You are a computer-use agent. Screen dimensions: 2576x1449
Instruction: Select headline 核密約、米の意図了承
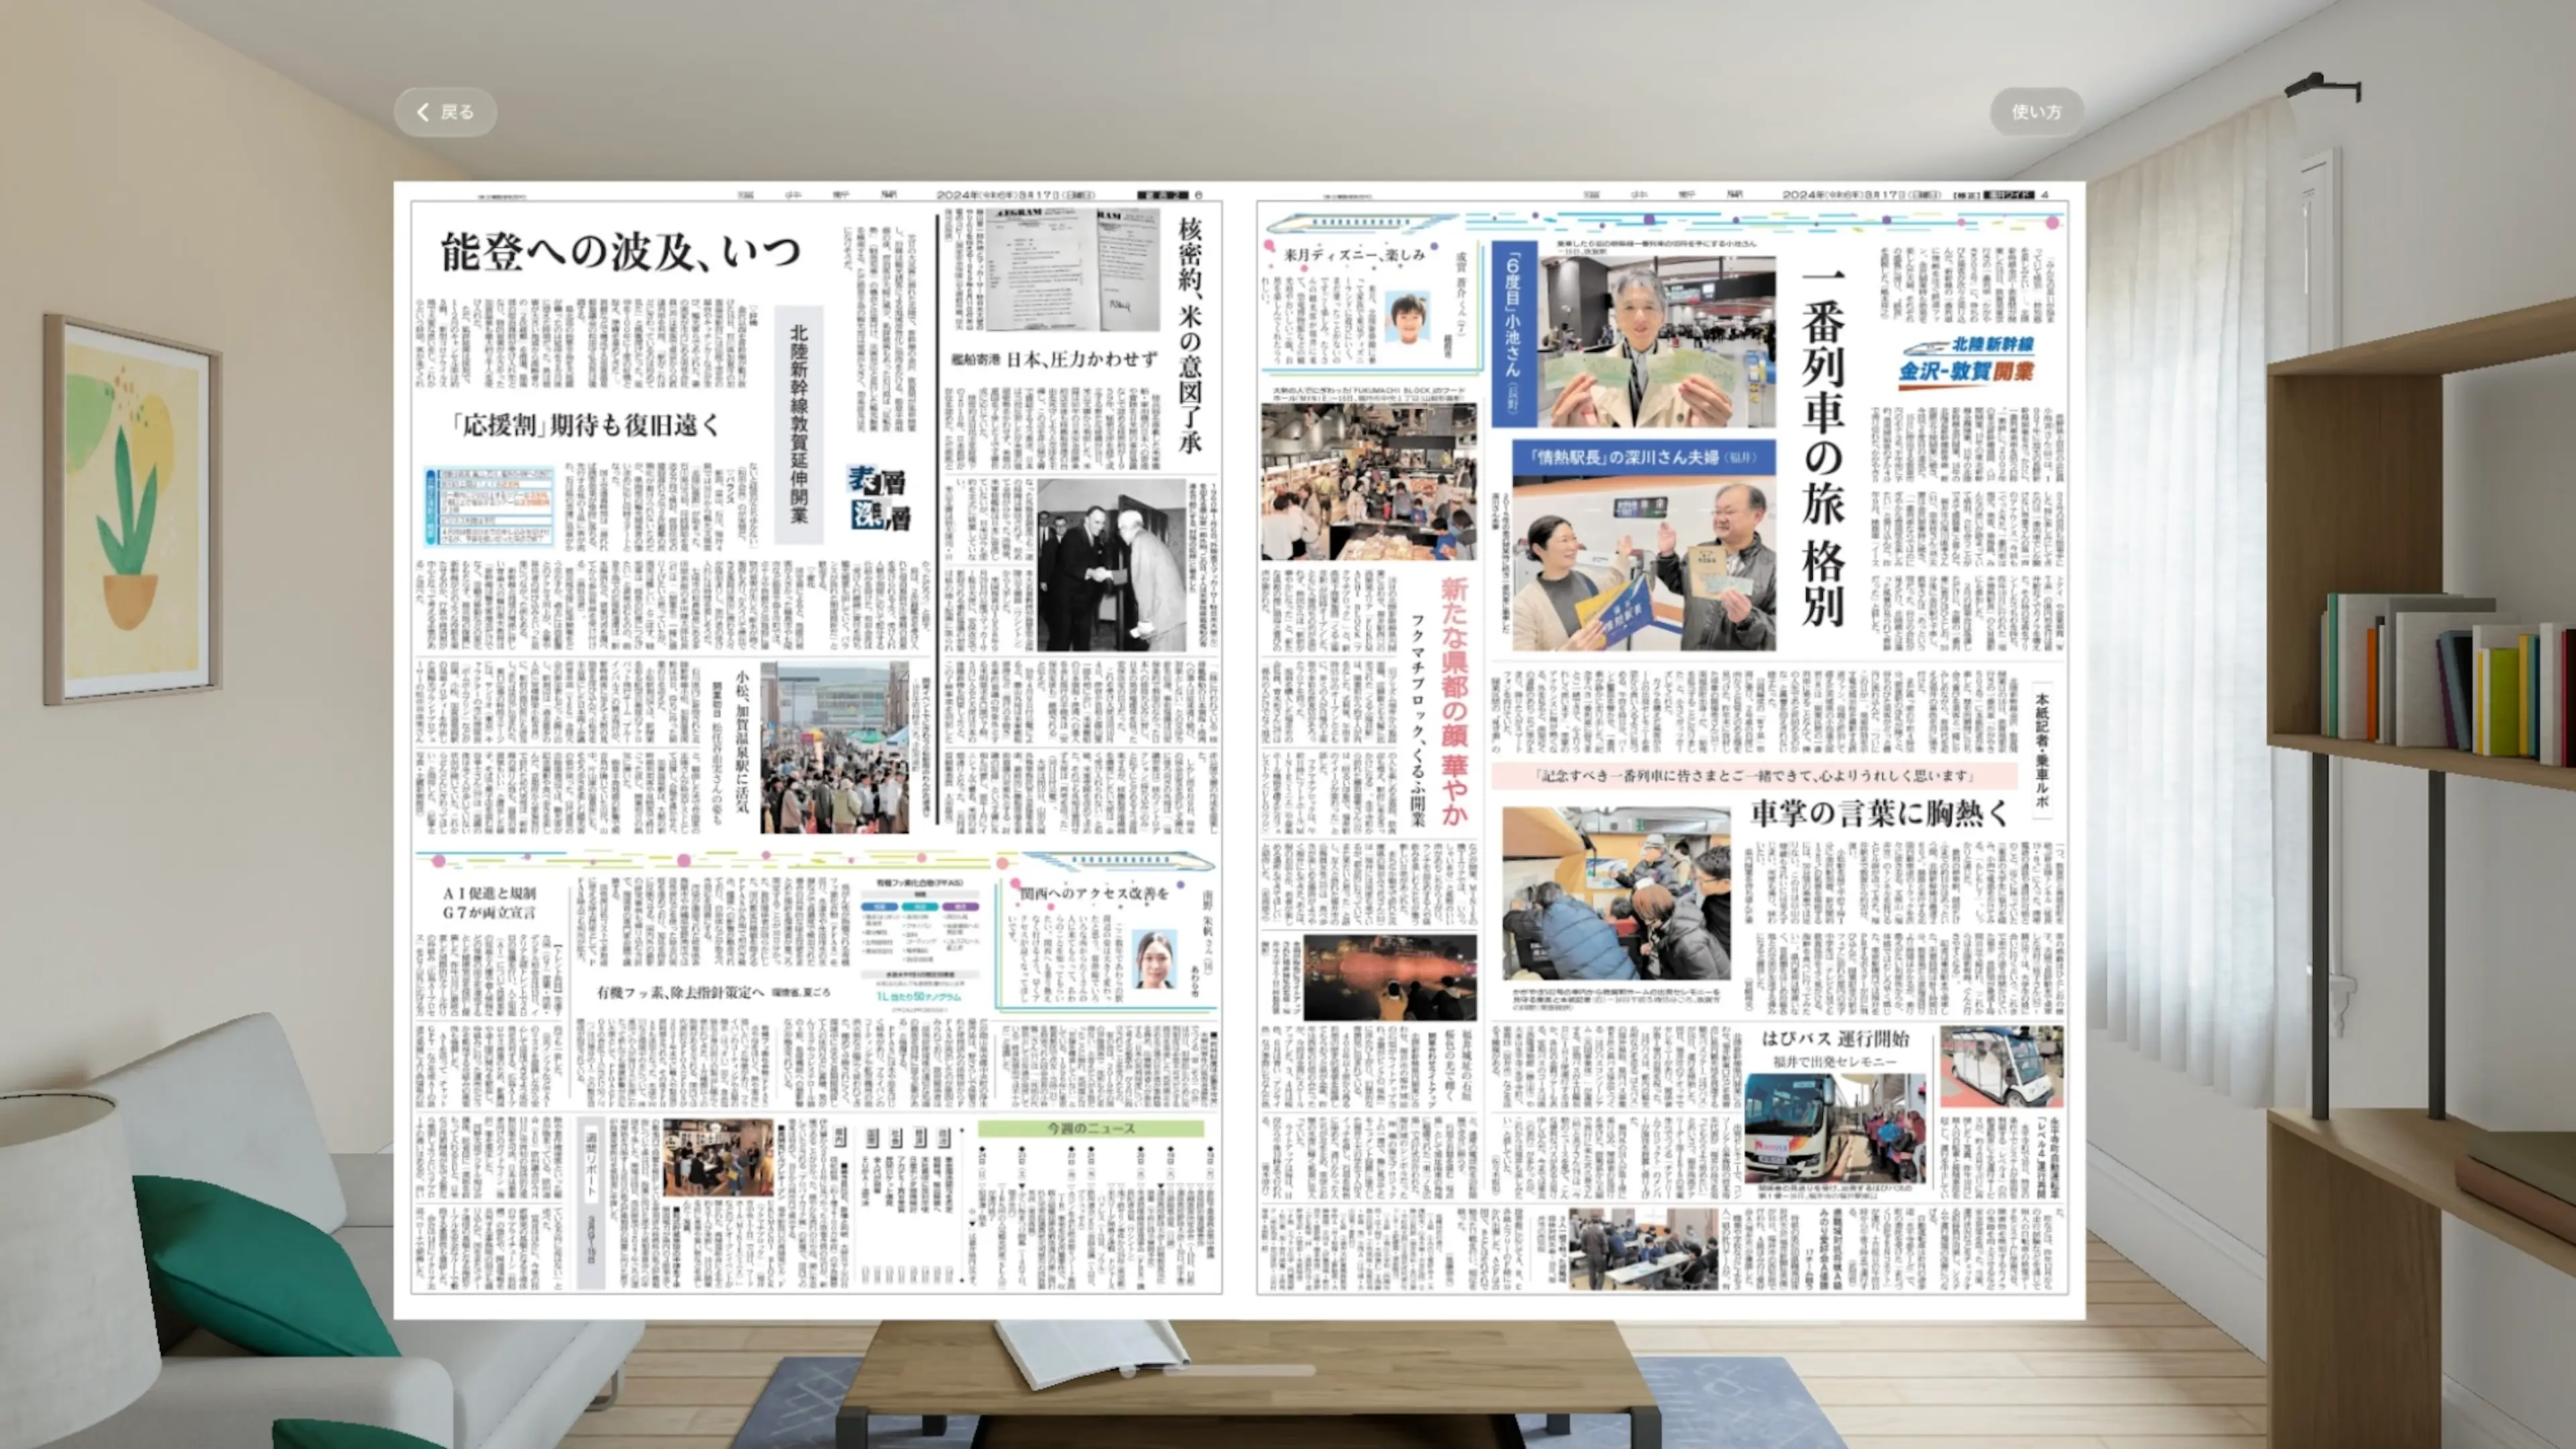[x=1189, y=336]
